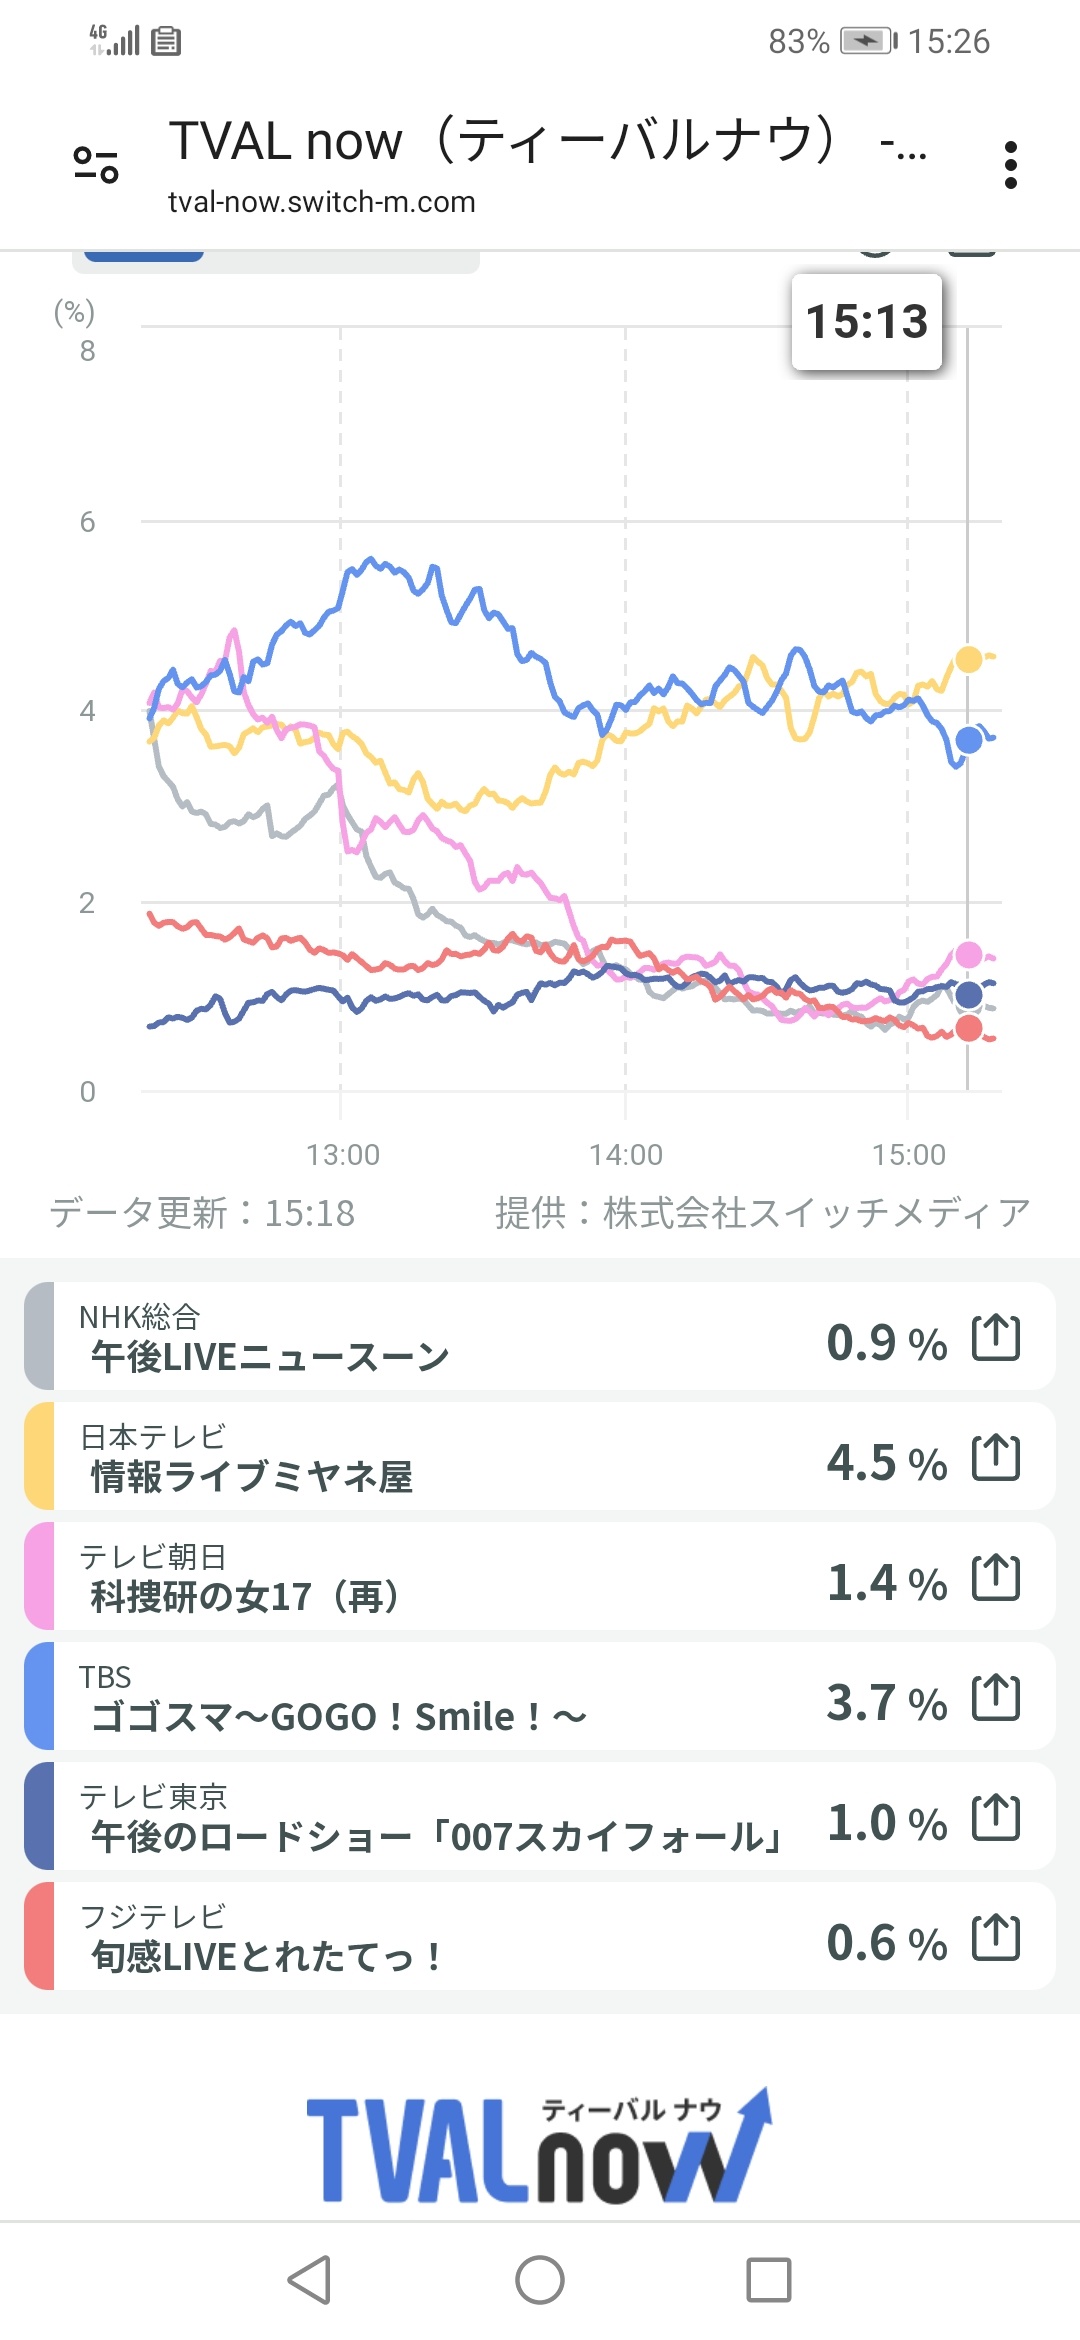Tap the blue TBS color swatch
Image resolution: width=1080 pixels, height=2340 pixels.
click(x=39, y=1698)
